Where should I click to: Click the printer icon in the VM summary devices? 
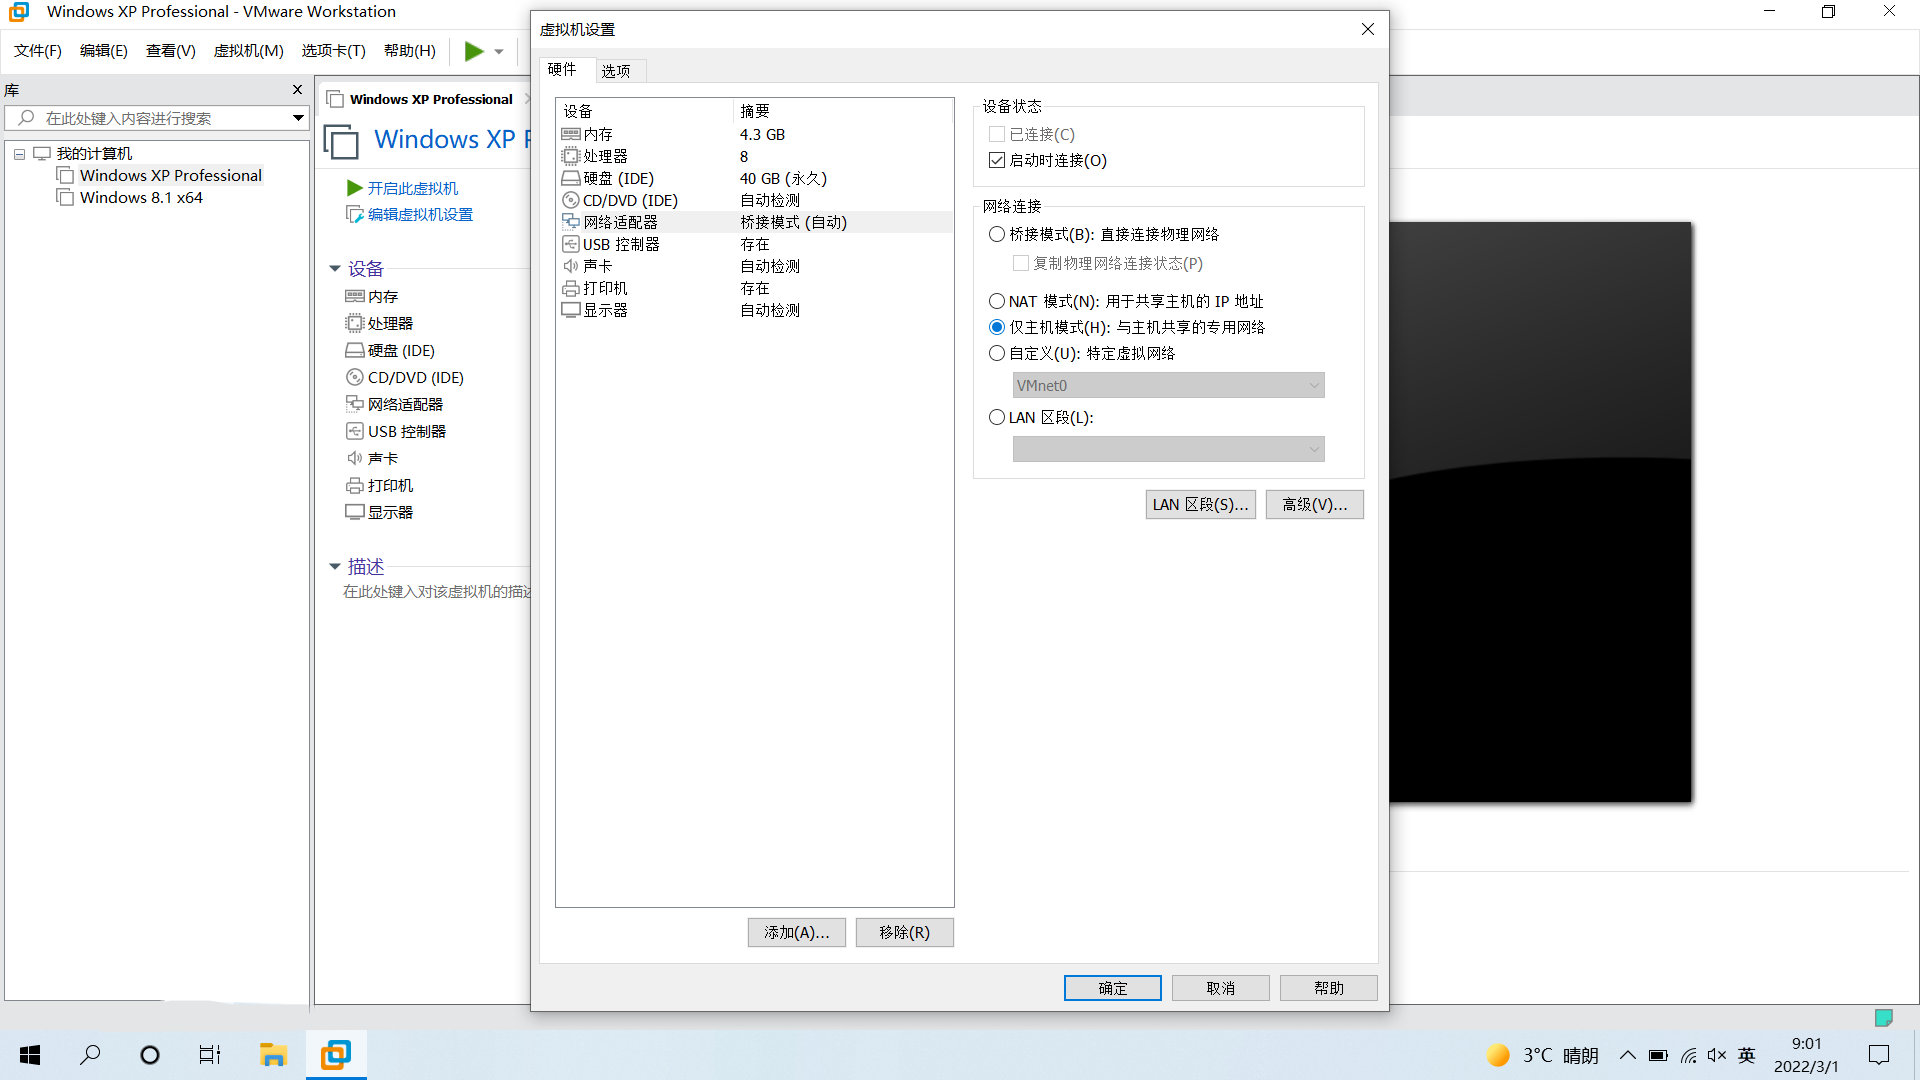[x=354, y=485]
